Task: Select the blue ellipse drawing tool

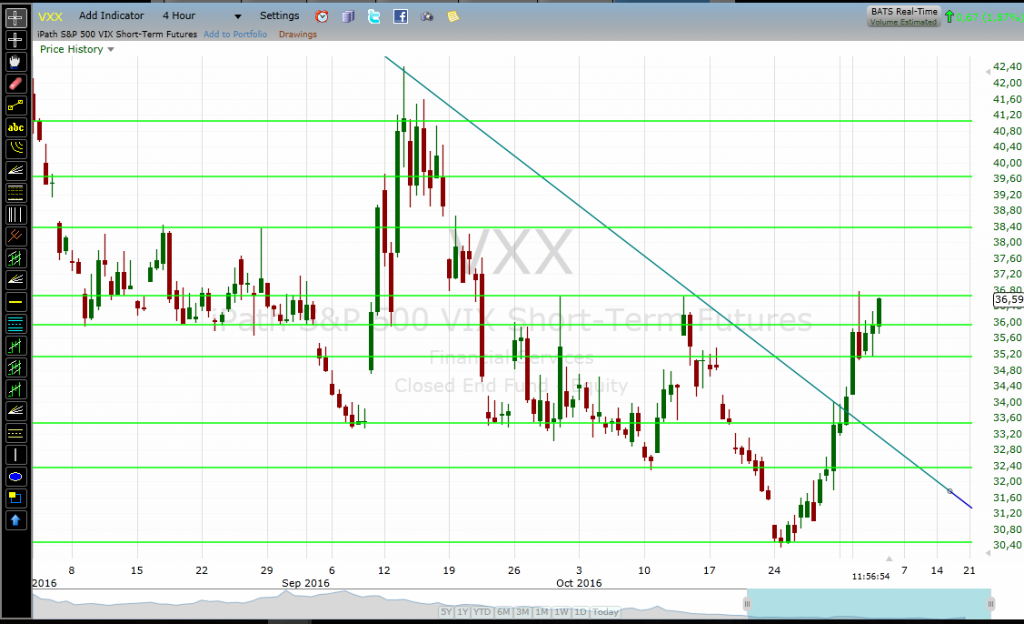Action: tap(16, 477)
